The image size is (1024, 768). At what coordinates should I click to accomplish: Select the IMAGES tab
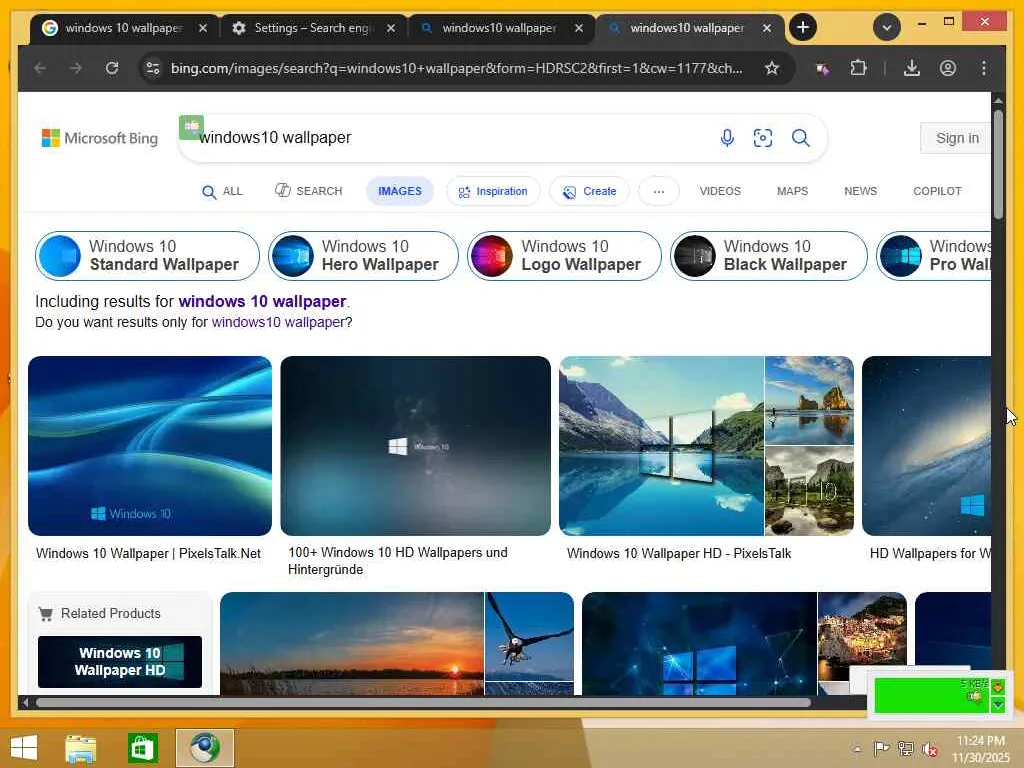(x=400, y=191)
